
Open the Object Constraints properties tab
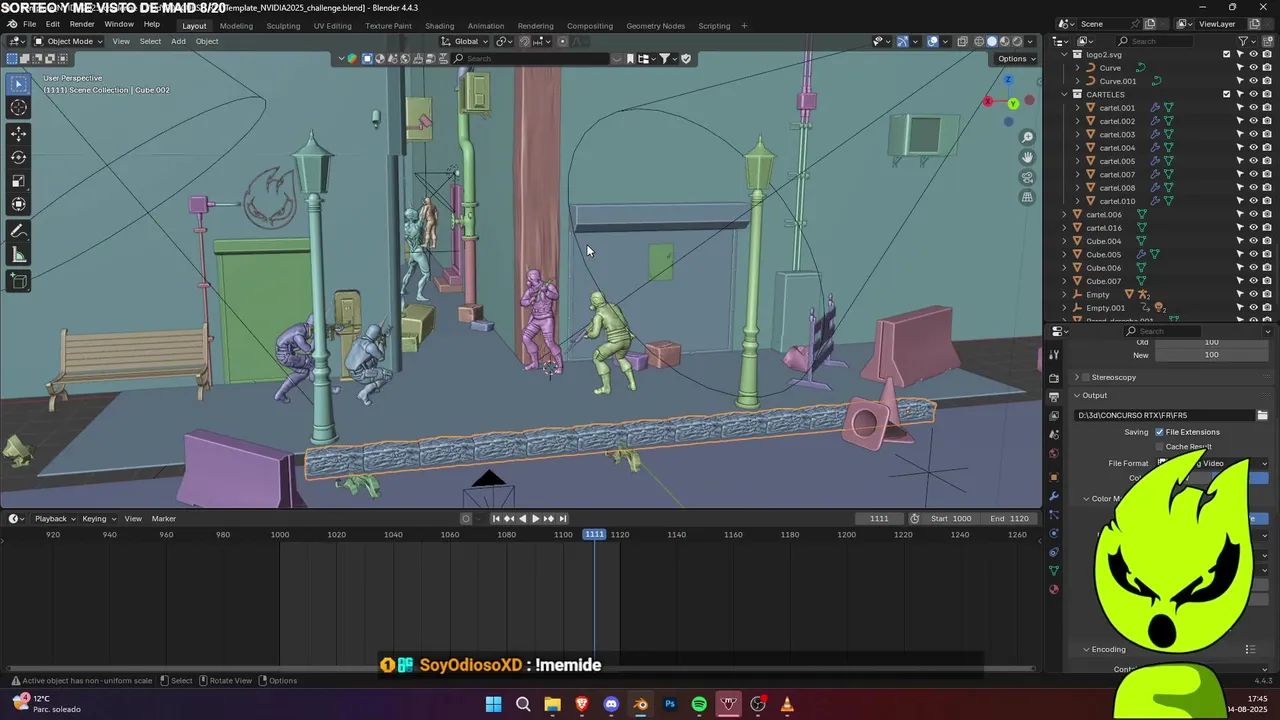(x=1054, y=552)
